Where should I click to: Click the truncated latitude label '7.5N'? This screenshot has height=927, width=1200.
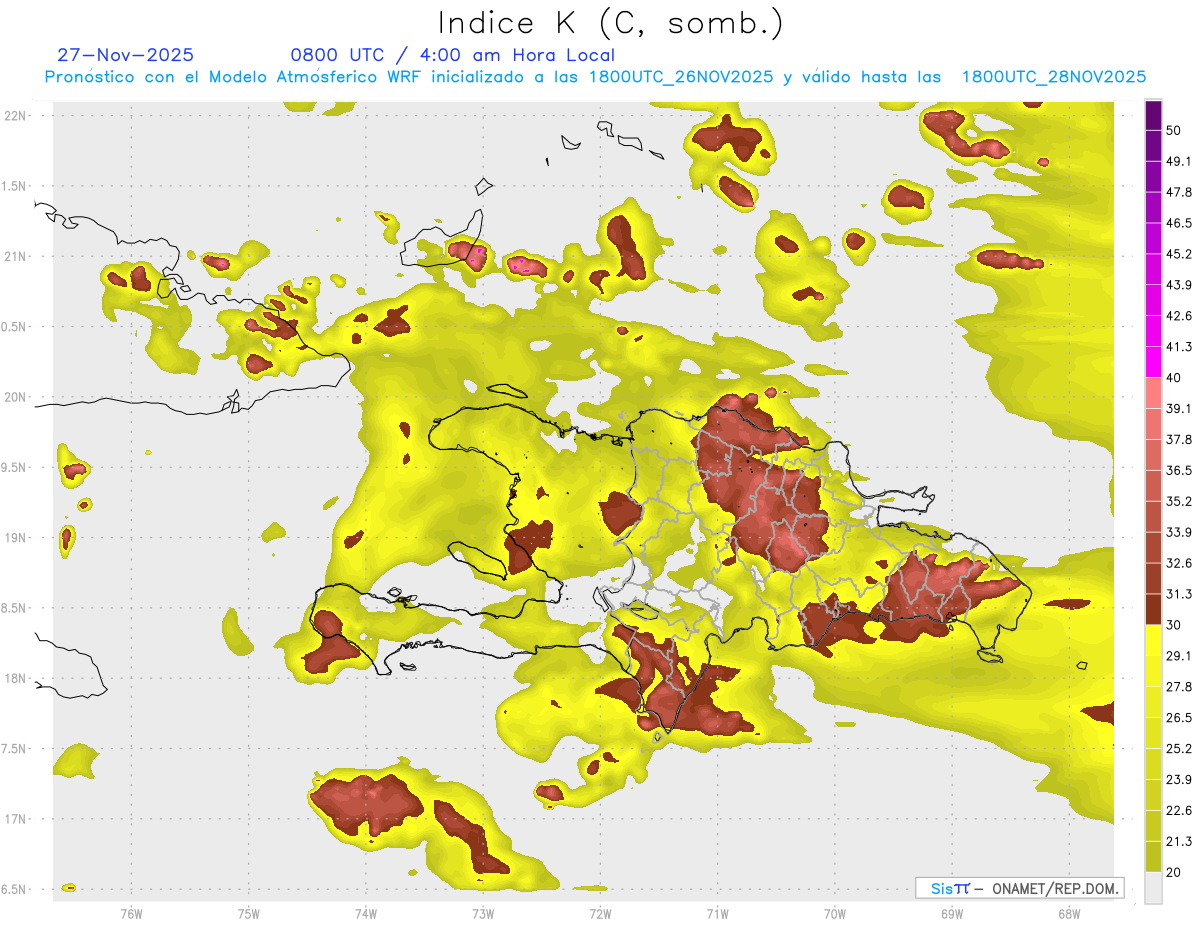pos(14,748)
